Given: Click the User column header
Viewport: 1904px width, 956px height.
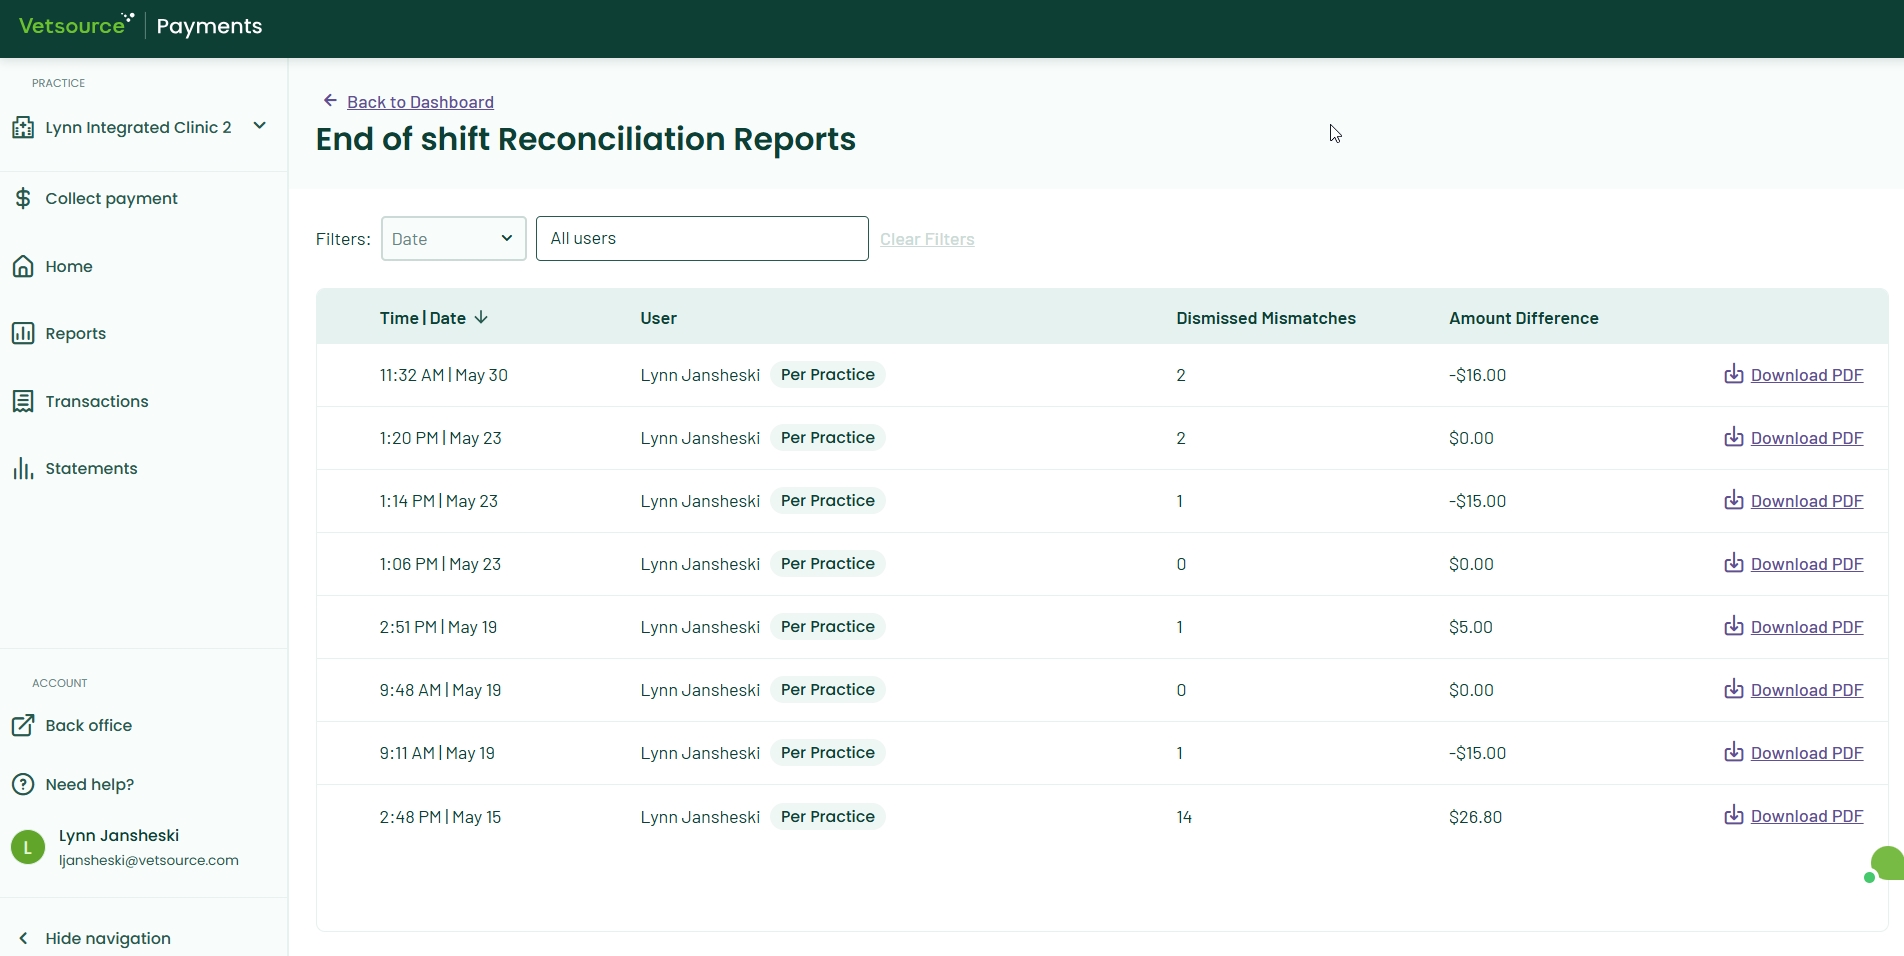Looking at the screenshot, I should pos(658,318).
